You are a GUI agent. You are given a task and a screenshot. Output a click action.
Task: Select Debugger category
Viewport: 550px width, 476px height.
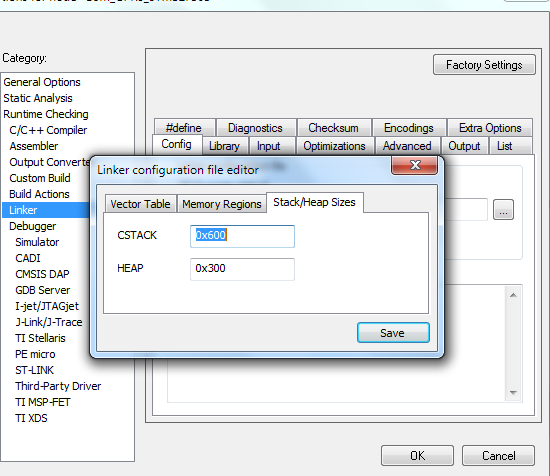[x=33, y=226]
